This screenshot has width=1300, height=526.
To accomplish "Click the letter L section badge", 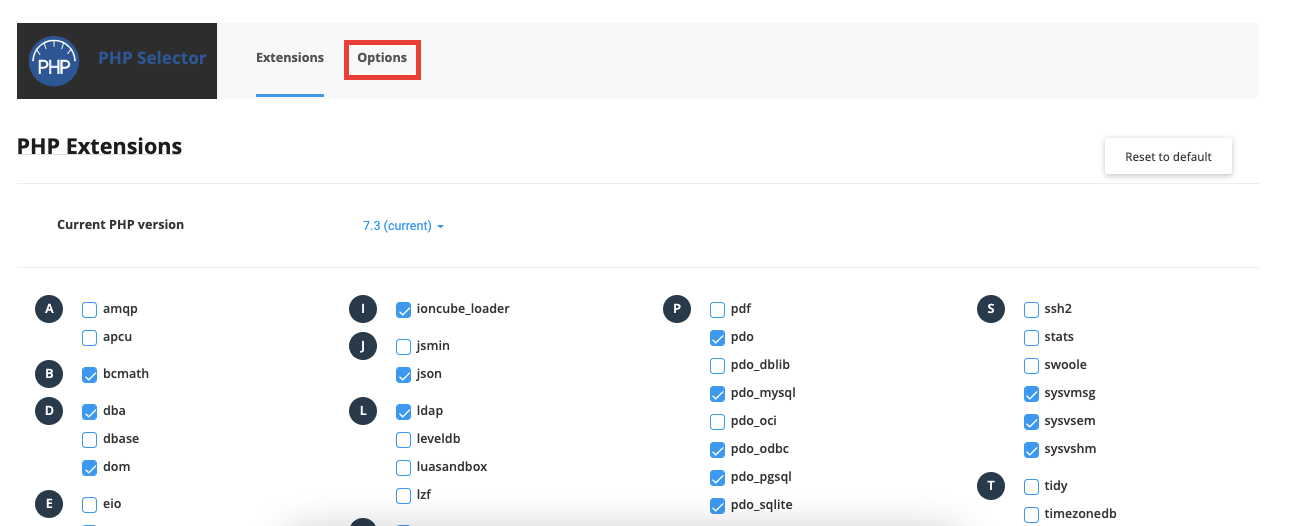I will pyautogui.click(x=362, y=411).
